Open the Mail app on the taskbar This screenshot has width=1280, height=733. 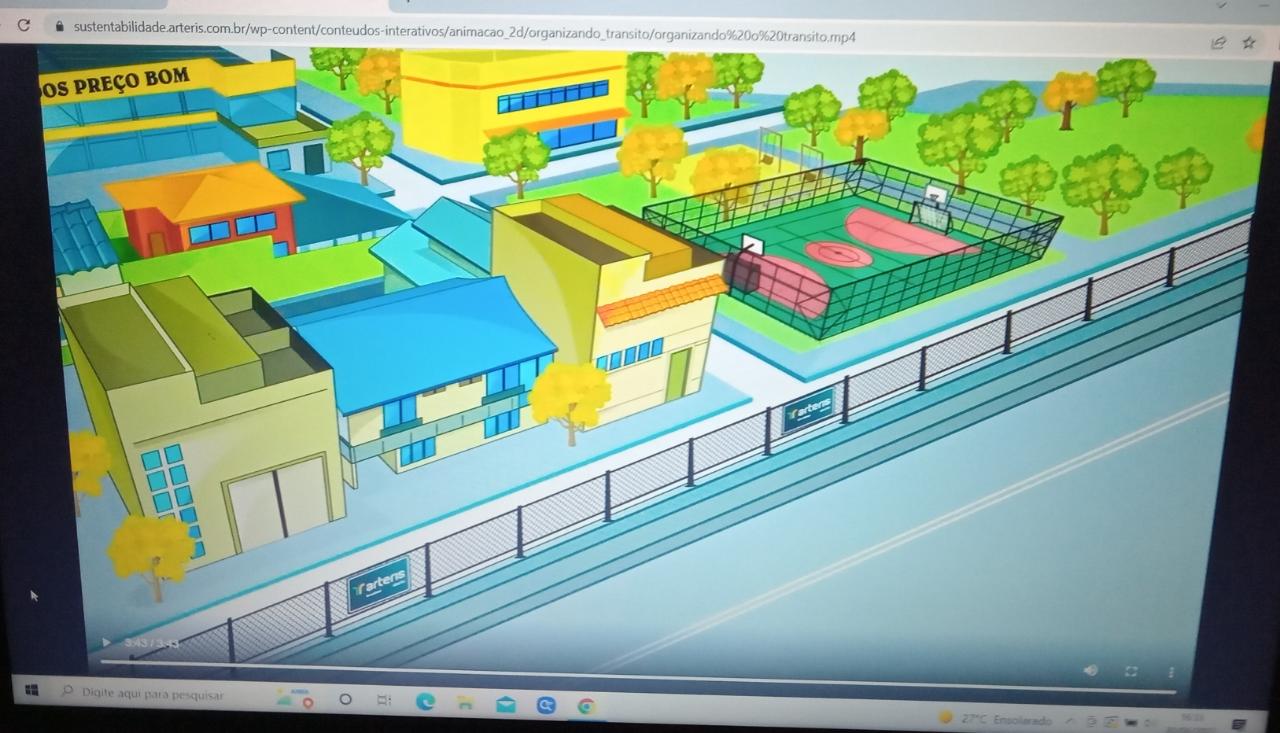507,705
